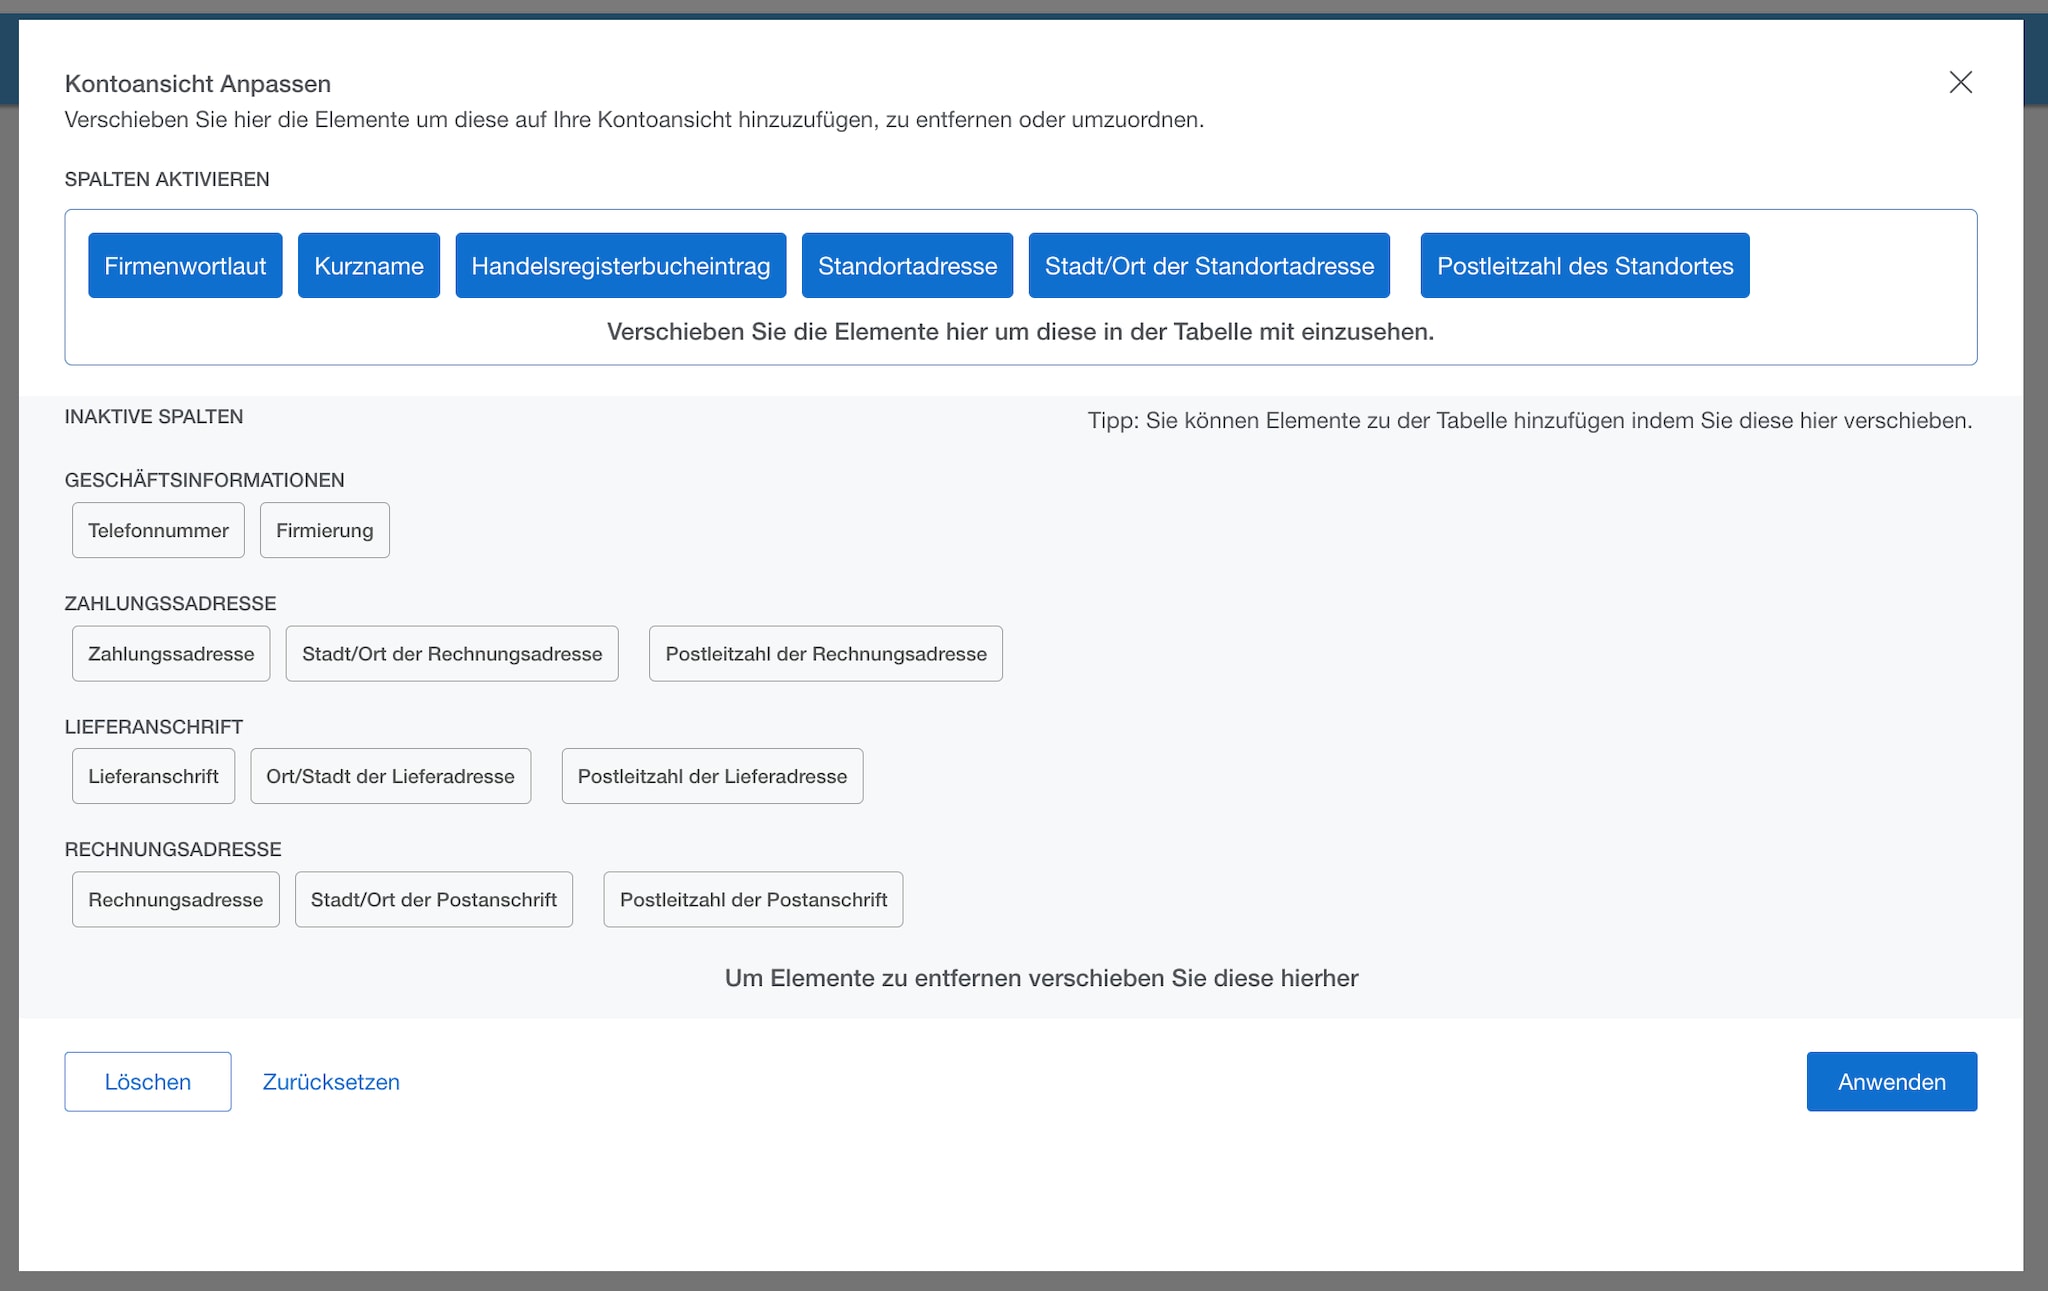The width and height of the screenshot is (2048, 1291).
Task: Click Stadt/Ort der Standortadresse chip
Action: tap(1208, 265)
